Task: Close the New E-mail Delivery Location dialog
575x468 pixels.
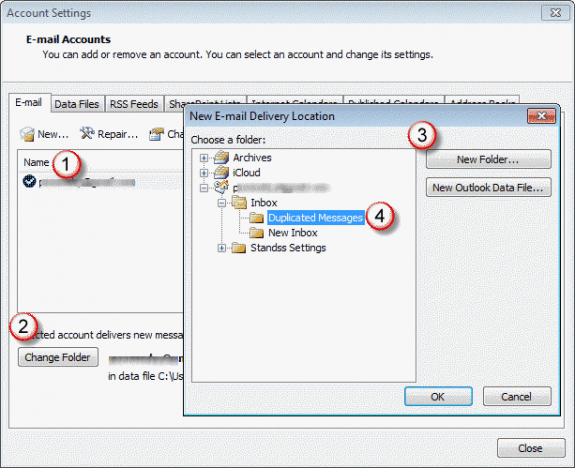Action: point(541,116)
